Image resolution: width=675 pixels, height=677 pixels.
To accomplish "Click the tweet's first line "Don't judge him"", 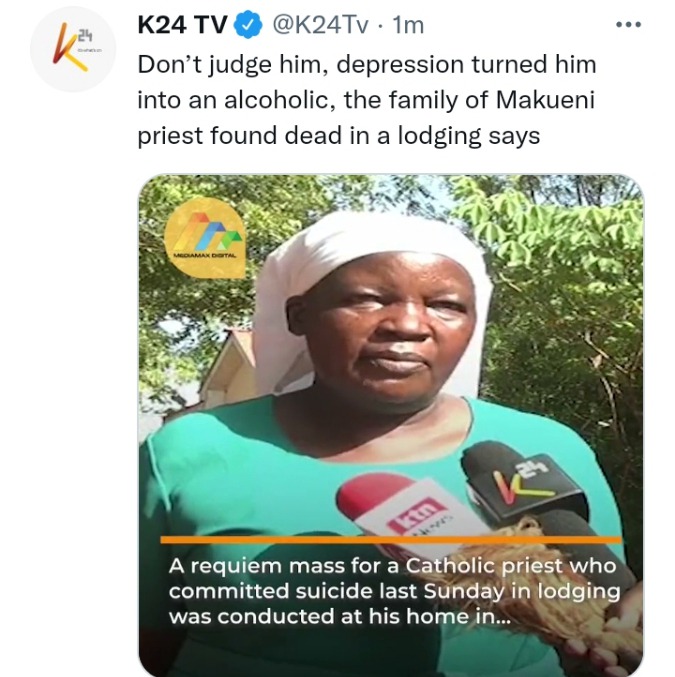I will pyautogui.click(x=367, y=65).
